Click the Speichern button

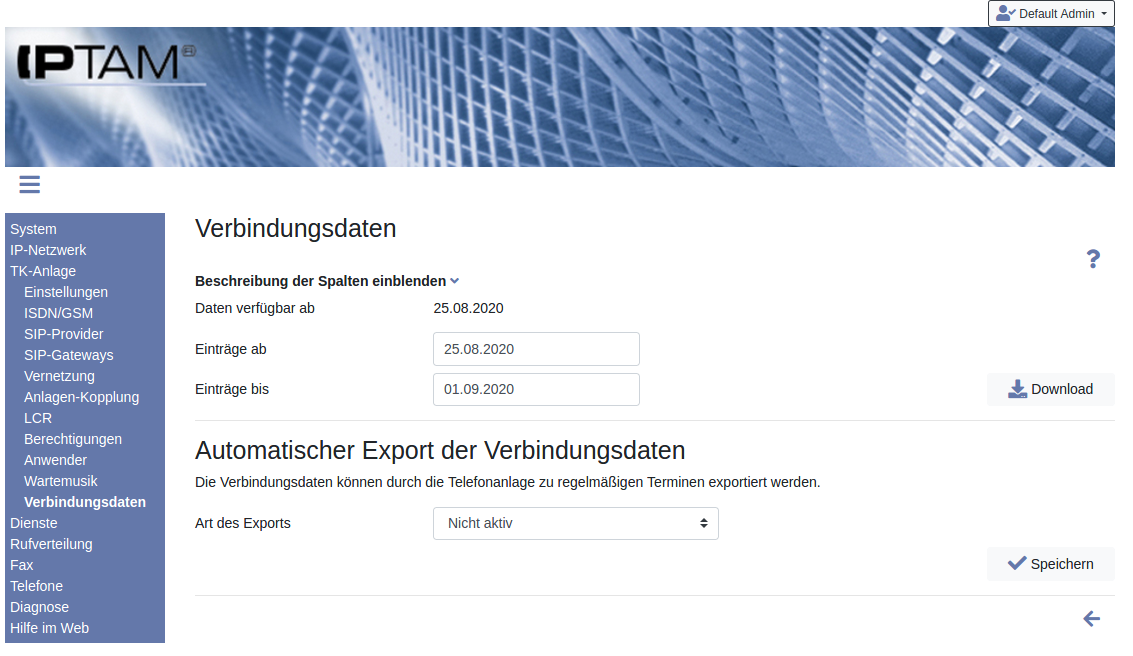coord(1050,564)
